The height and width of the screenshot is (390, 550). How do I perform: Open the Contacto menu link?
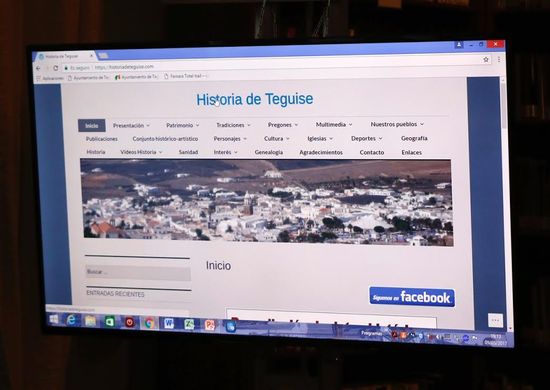point(372,152)
